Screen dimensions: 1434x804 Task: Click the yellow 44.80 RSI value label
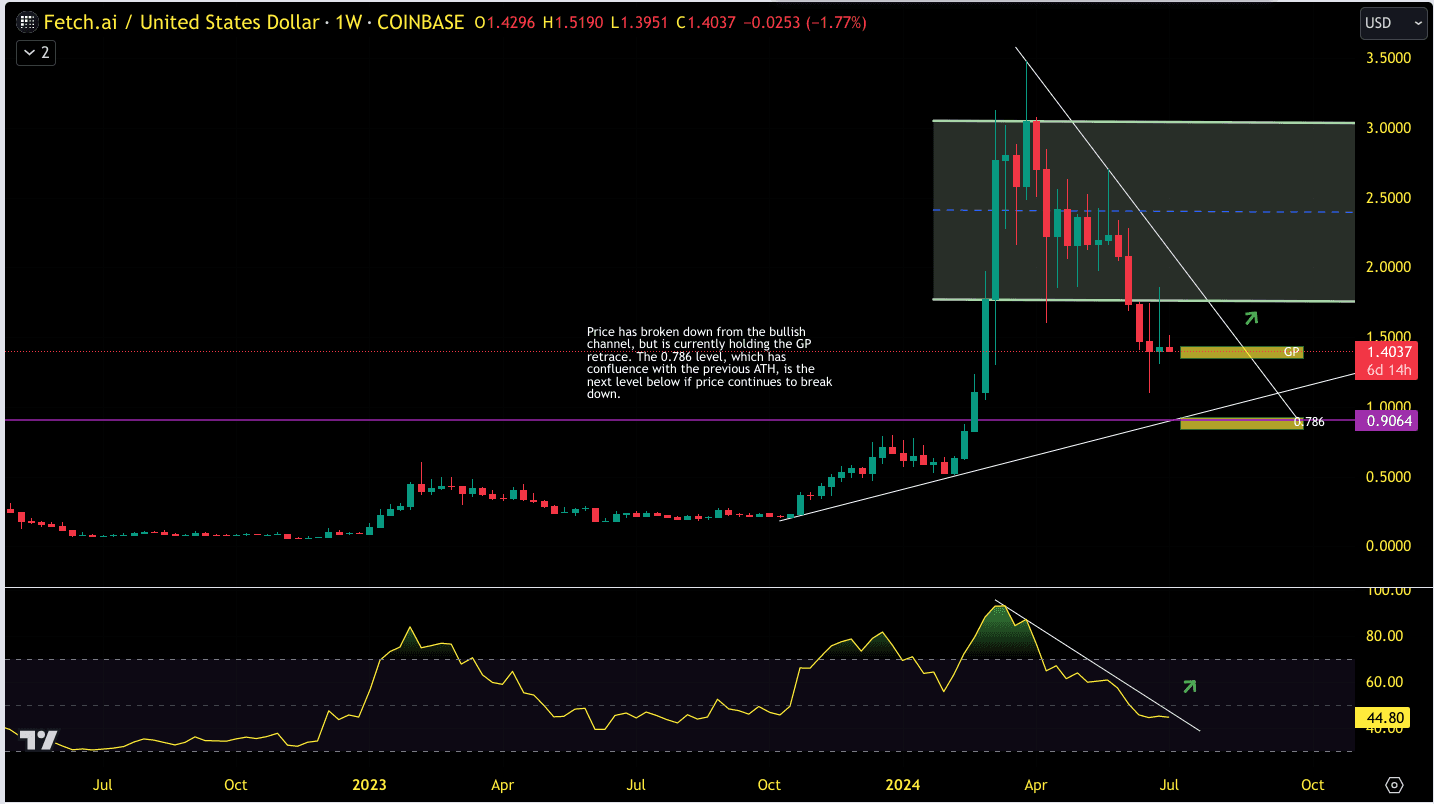click(x=1383, y=717)
